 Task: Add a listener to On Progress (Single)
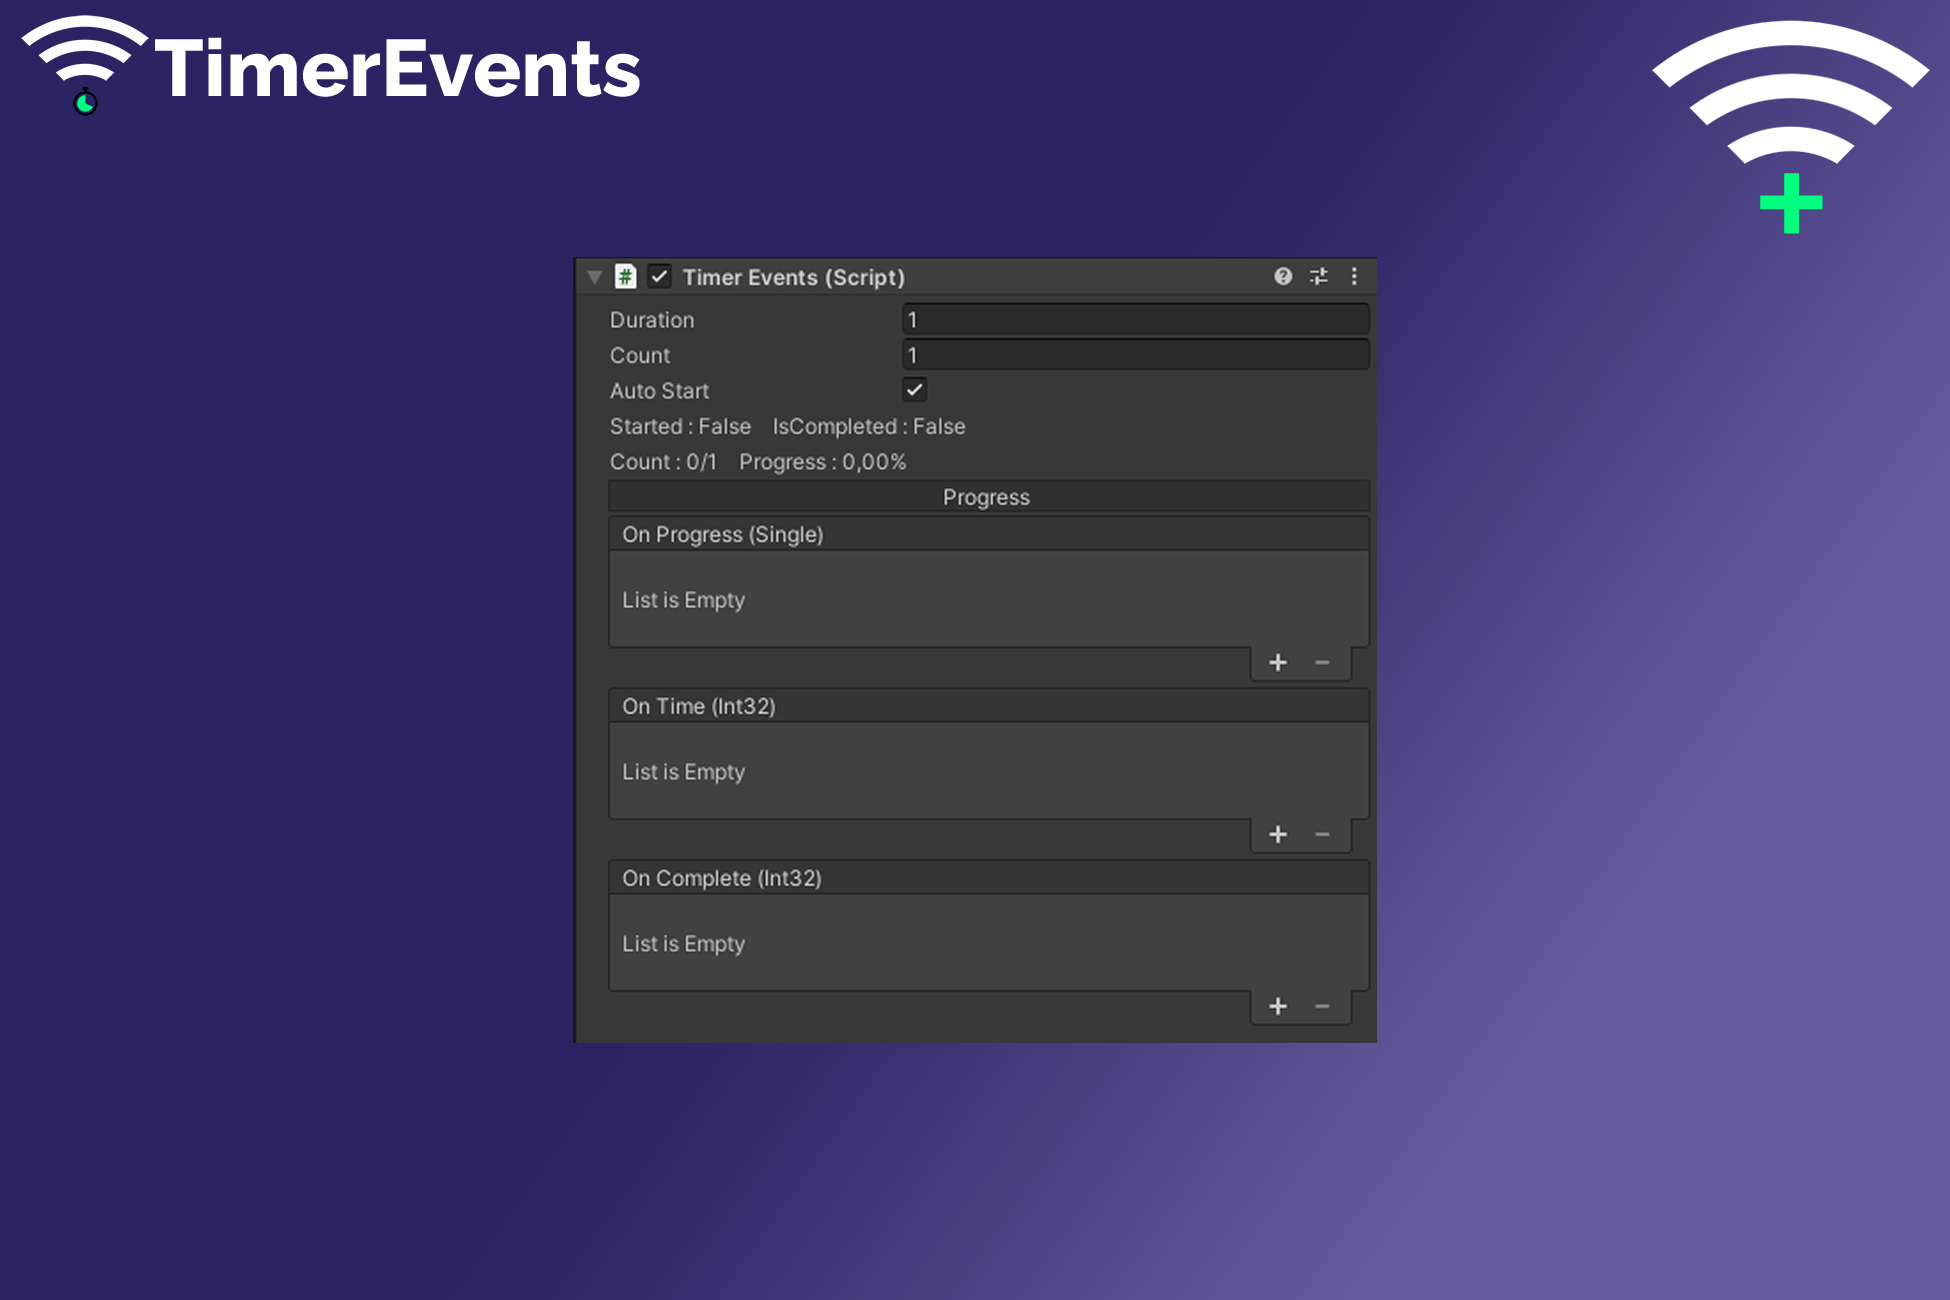tap(1277, 663)
